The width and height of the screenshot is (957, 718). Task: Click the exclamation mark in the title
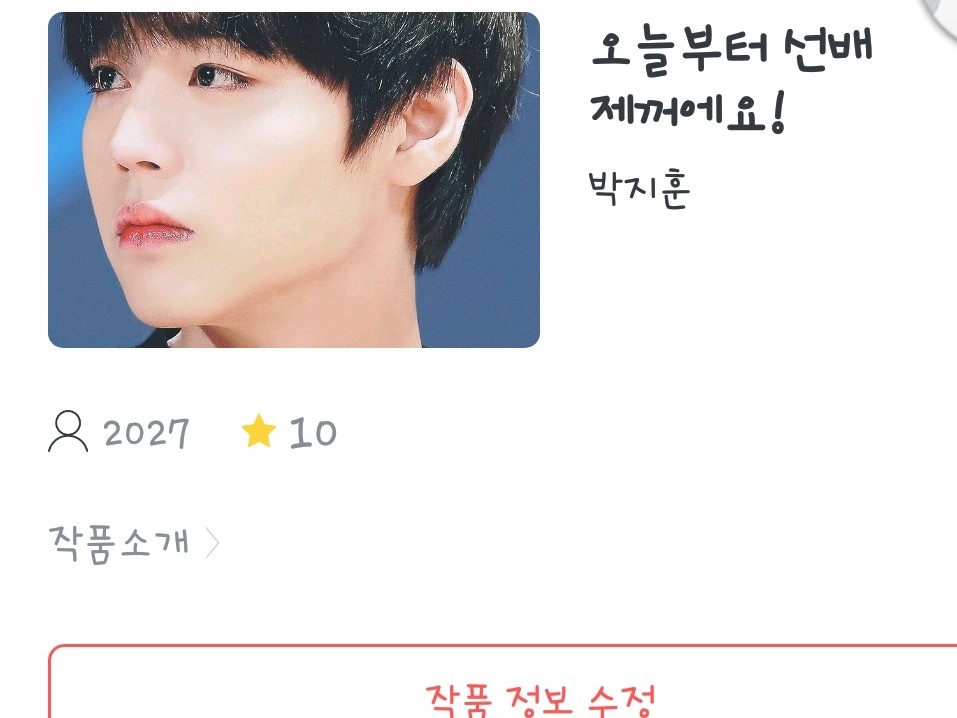coord(777,112)
